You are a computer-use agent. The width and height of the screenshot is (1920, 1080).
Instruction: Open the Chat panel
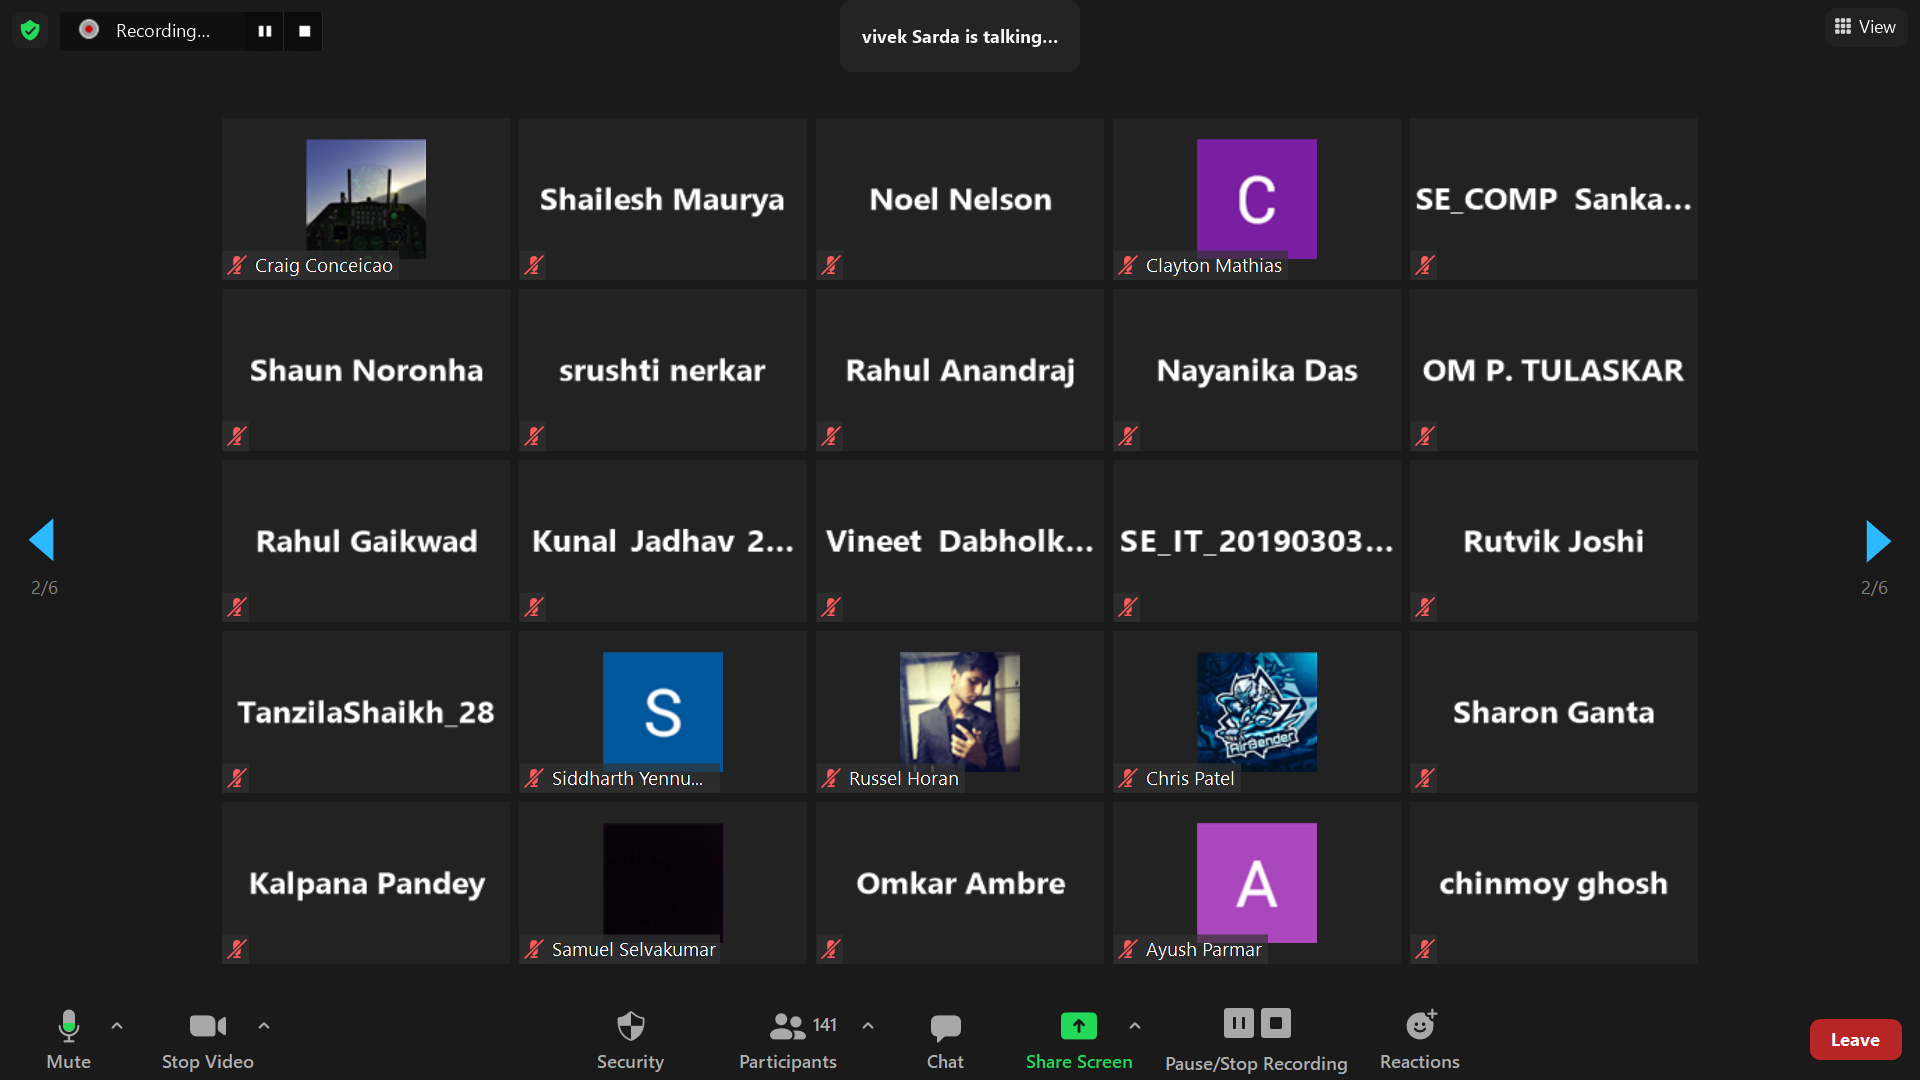coord(945,1040)
